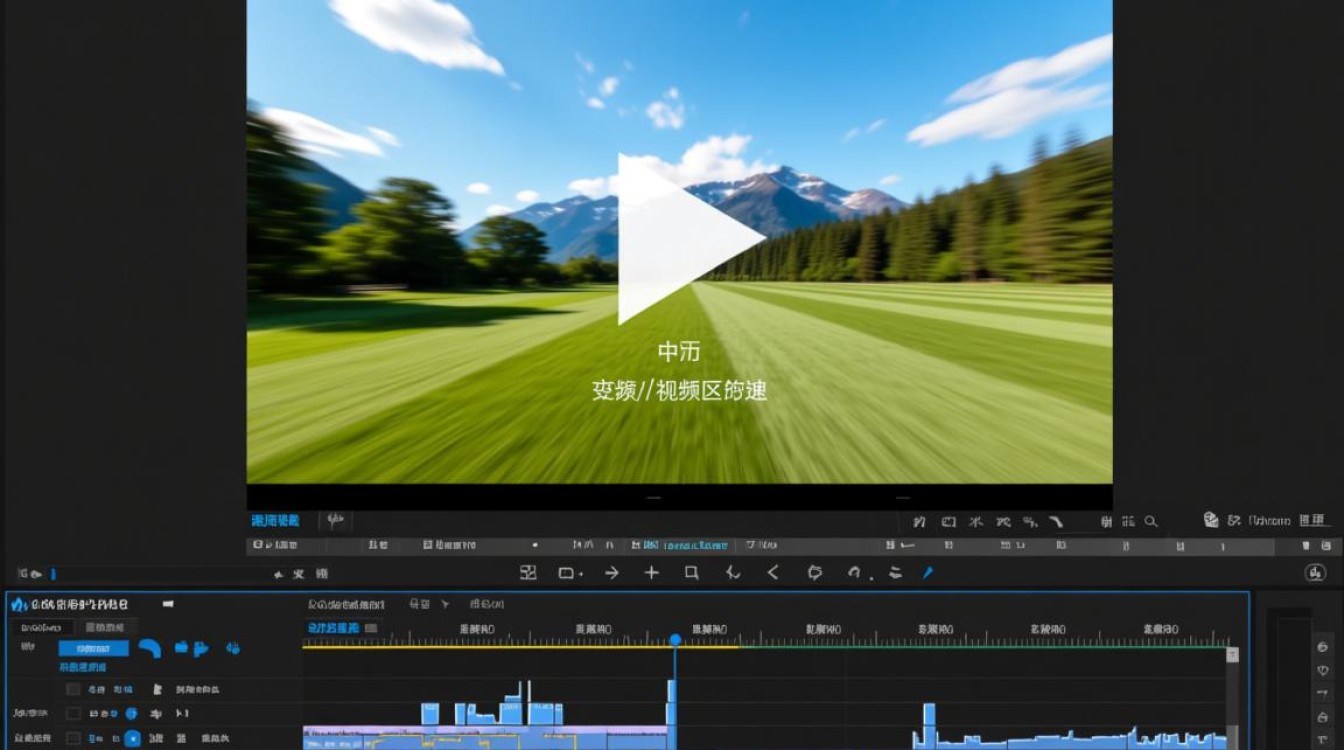Toggle the blue round button on the second track
This screenshot has width=1344, height=750.
pyautogui.click(x=131, y=713)
